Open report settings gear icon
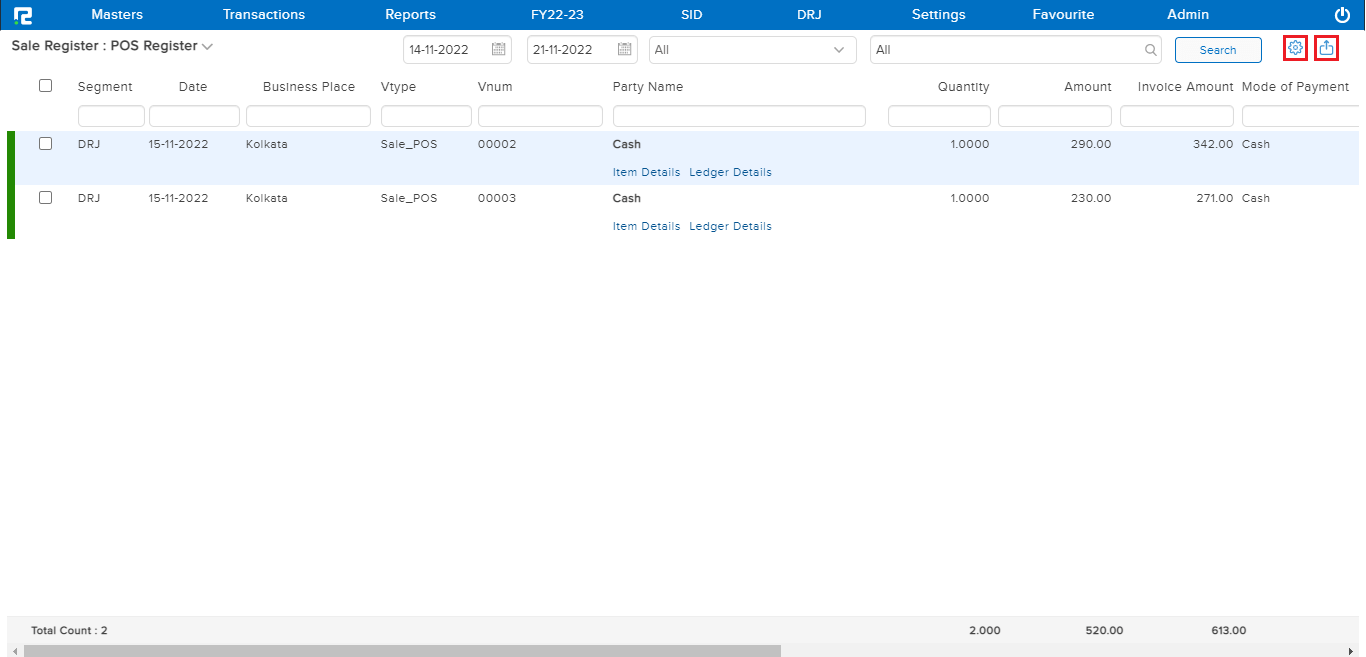Screen dimensions: 1366x657 pos(1295,48)
